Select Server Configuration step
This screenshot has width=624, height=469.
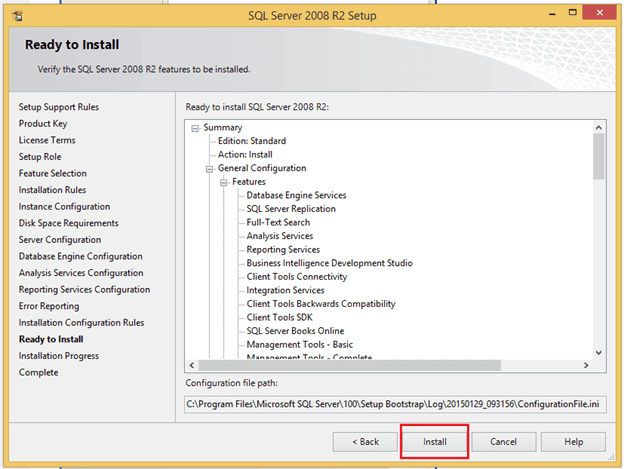point(60,240)
